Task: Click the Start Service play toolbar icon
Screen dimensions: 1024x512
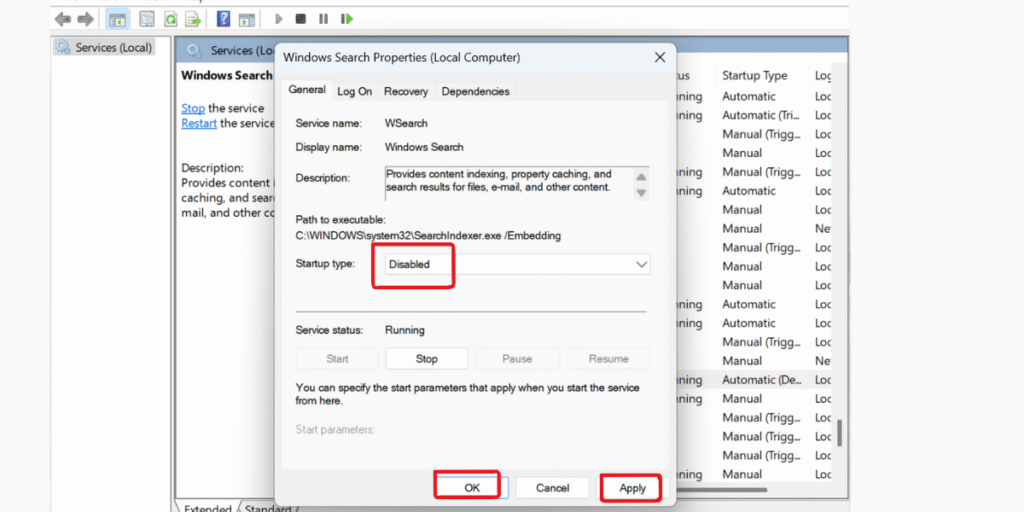Action: click(279, 20)
